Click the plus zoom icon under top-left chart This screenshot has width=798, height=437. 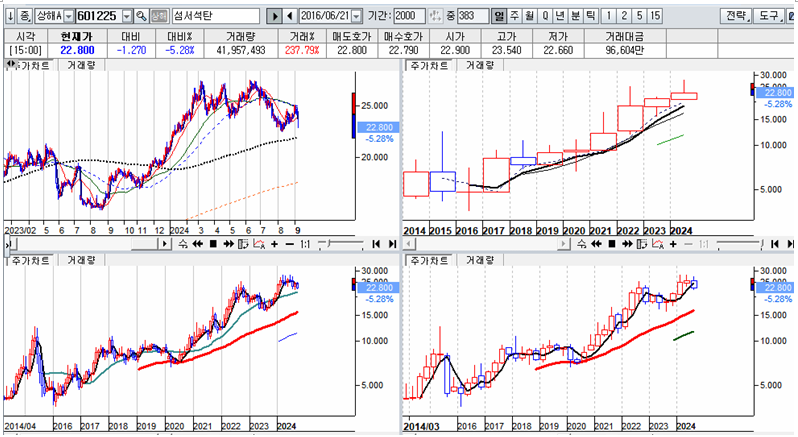[x=275, y=243]
